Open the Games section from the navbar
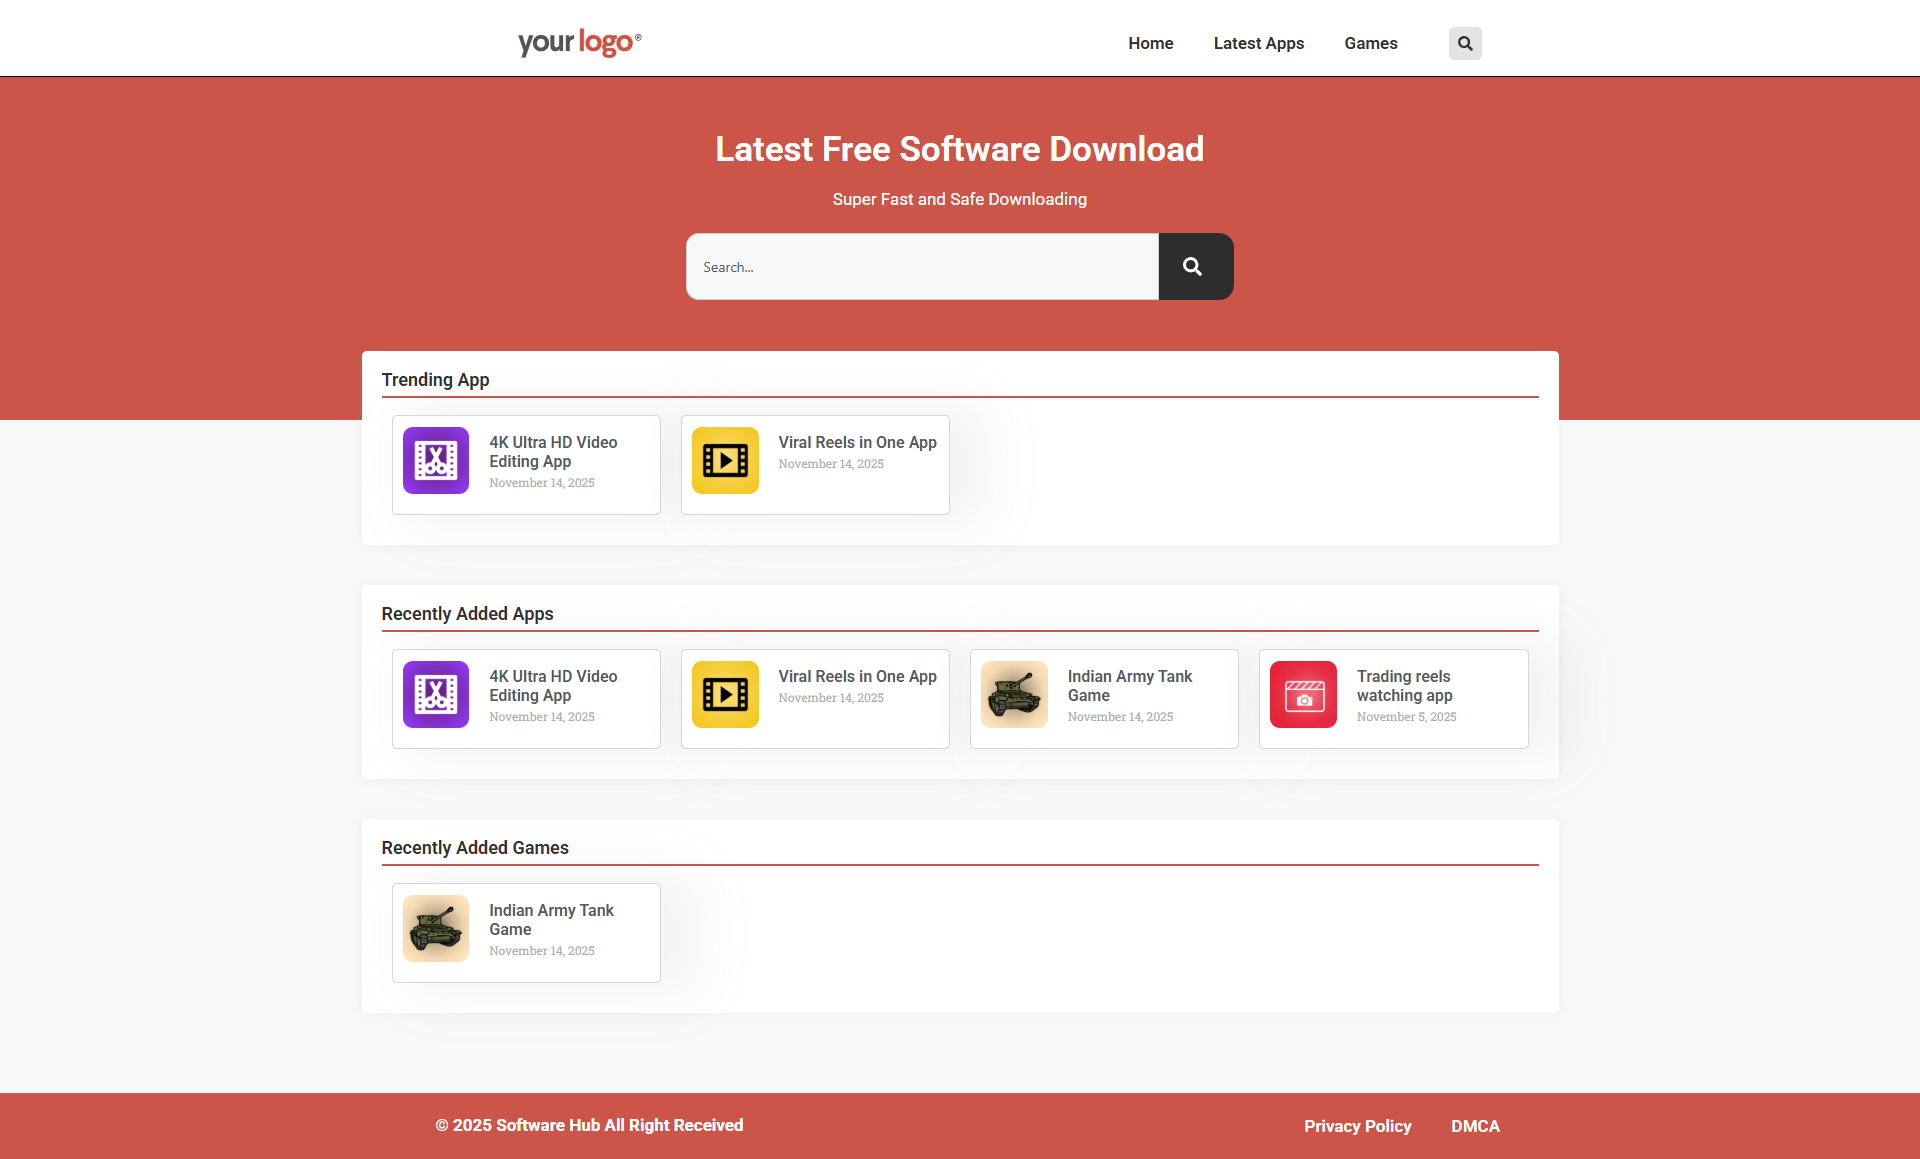This screenshot has width=1920, height=1159. 1370,43
